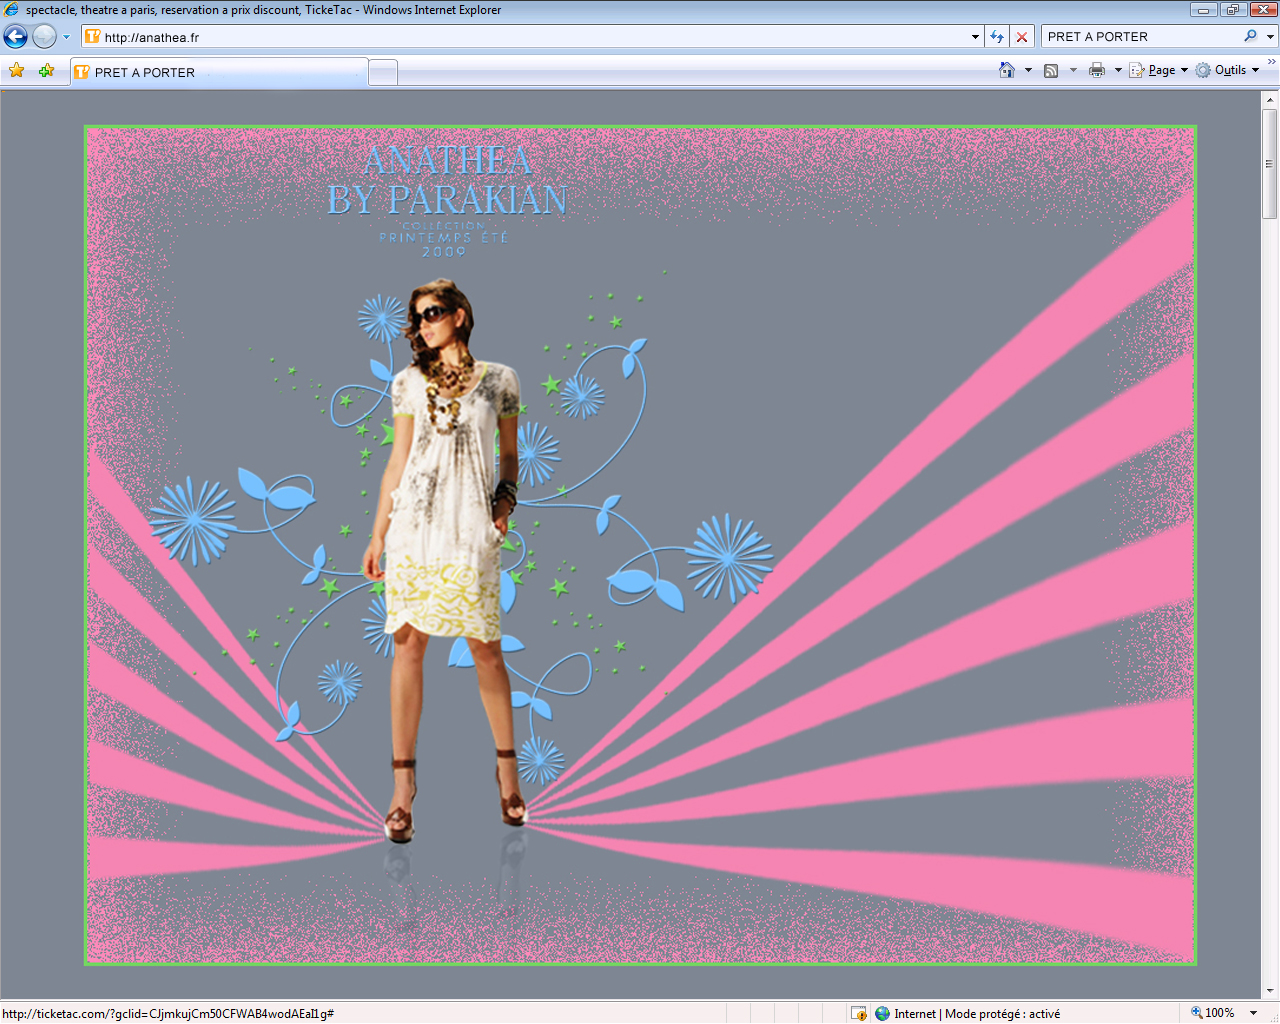Minimize the Internet Explorer window
Viewport: 1280px width, 1024px height.
click(x=1204, y=10)
